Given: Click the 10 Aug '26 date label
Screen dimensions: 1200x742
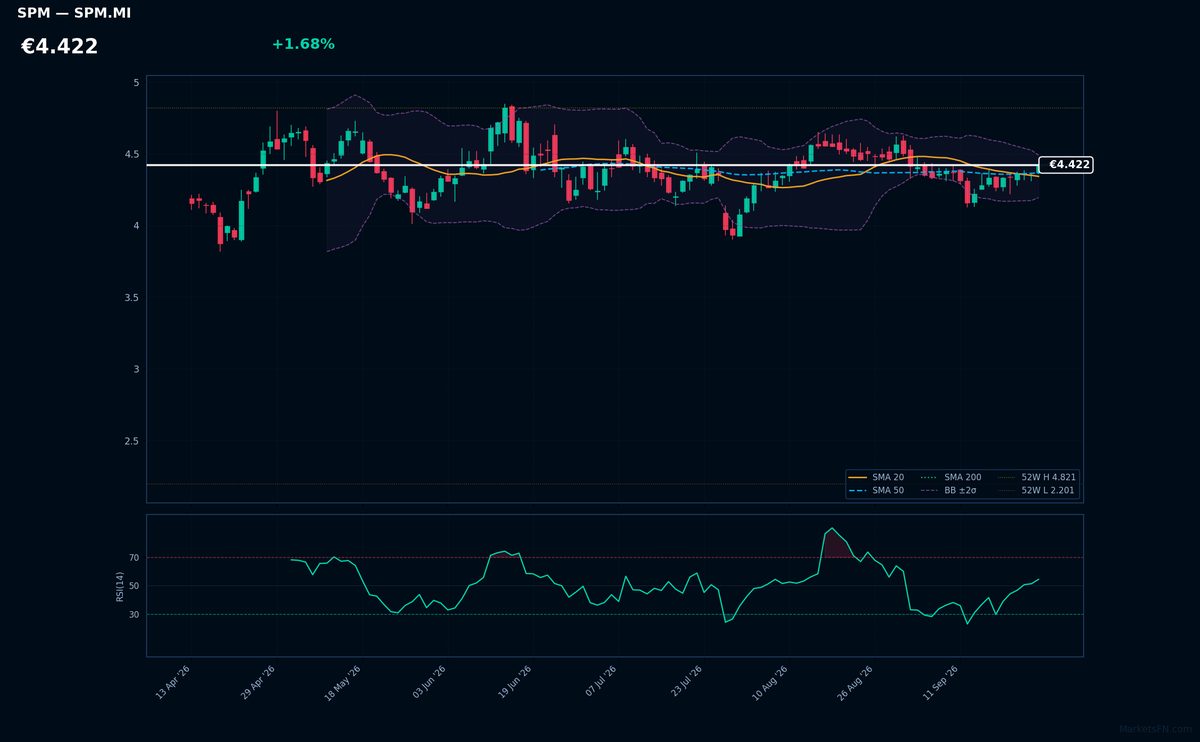Looking at the screenshot, I should [x=769, y=682].
